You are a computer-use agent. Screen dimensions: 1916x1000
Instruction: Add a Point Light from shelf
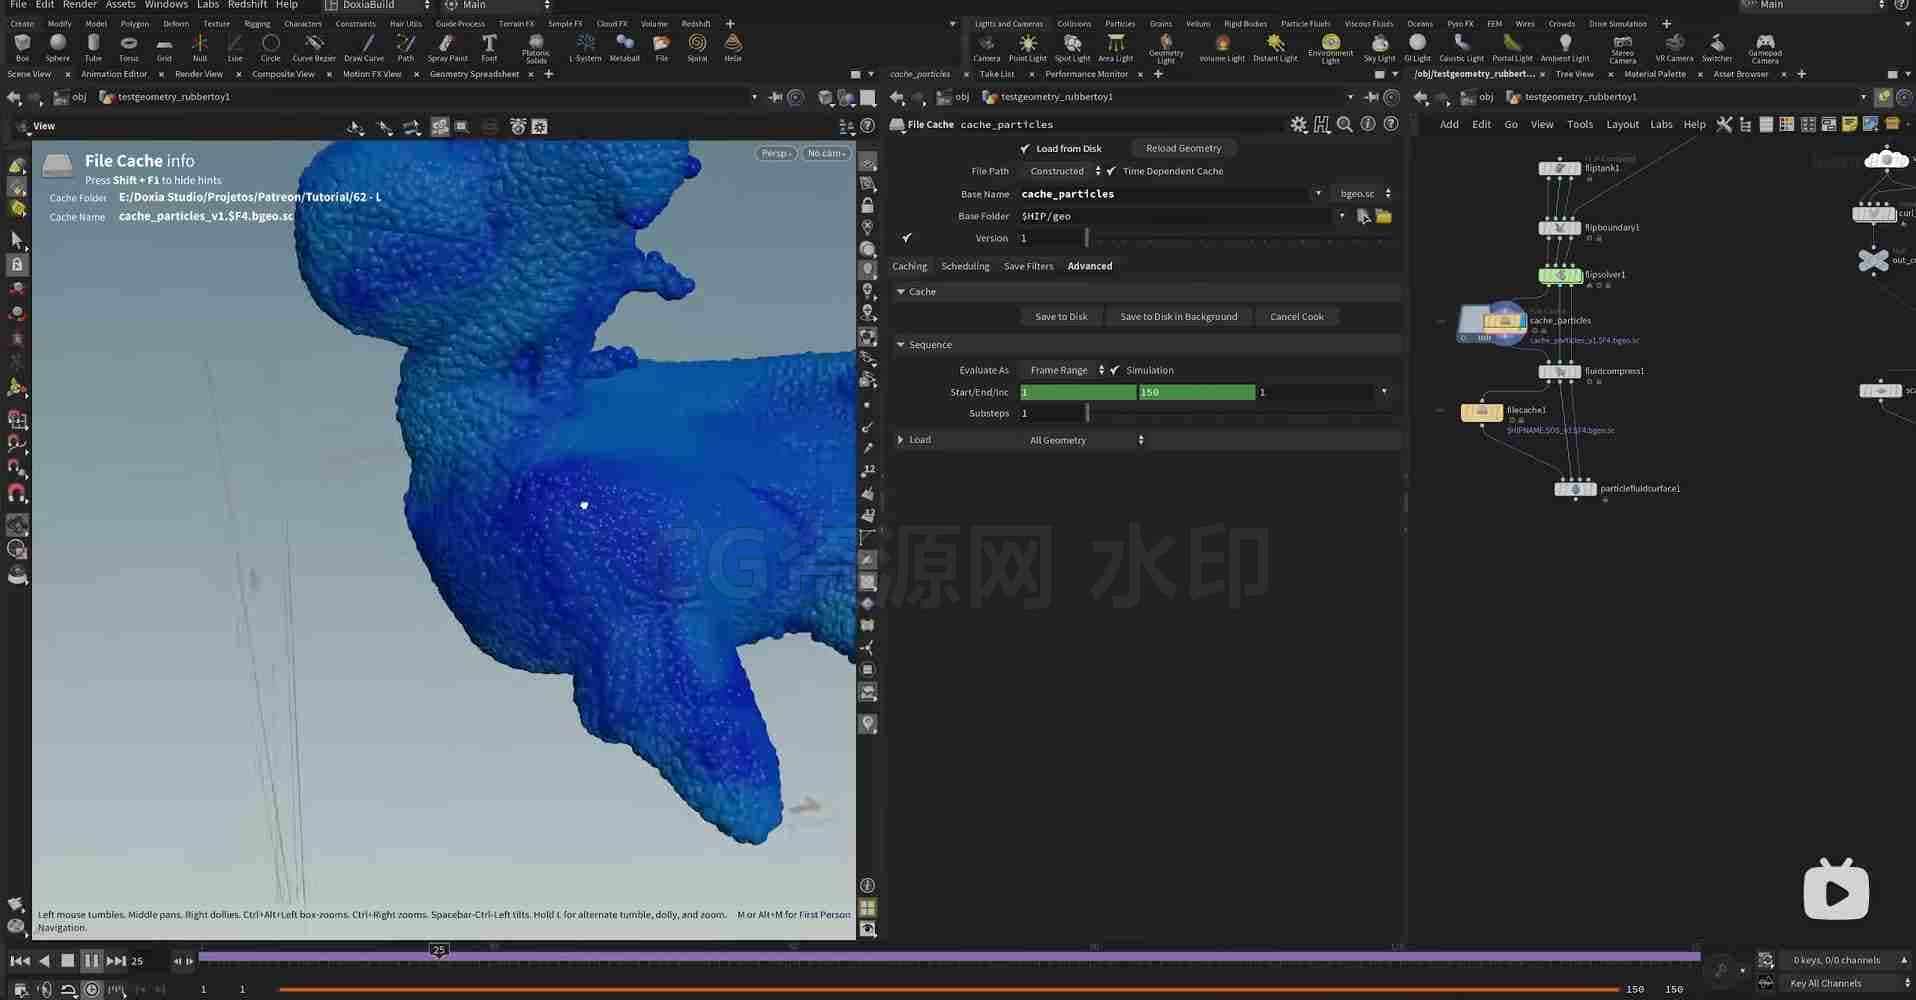point(1027,47)
